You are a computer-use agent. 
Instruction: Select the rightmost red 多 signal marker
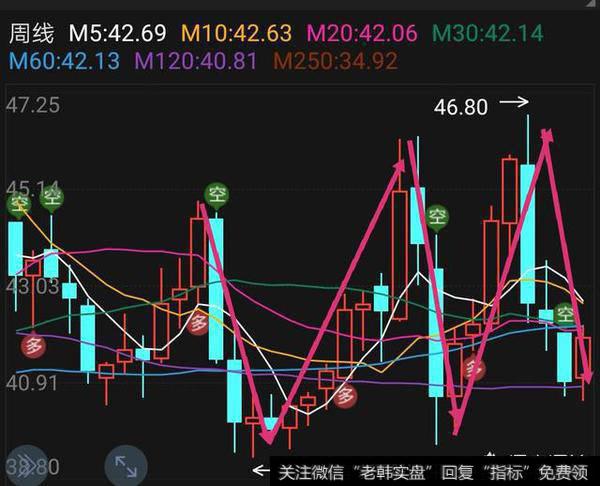[x=473, y=370]
